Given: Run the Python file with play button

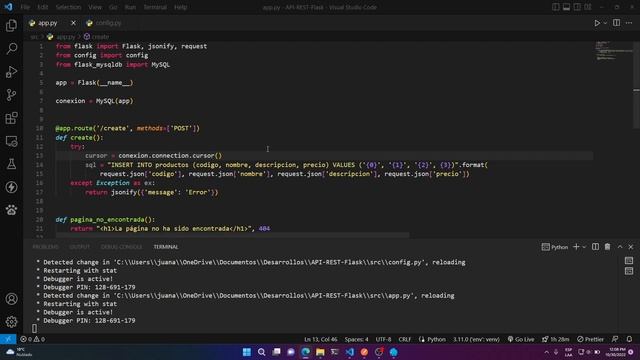Looking at the screenshot, I should tap(597, 23).
